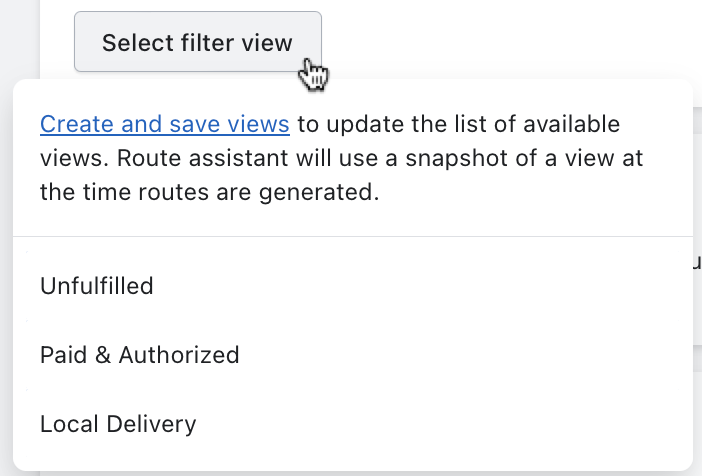This screenshot has width=702, height=476.
Task: Collapse the Select filter view dropdown
Action: [x=197, y=42]
